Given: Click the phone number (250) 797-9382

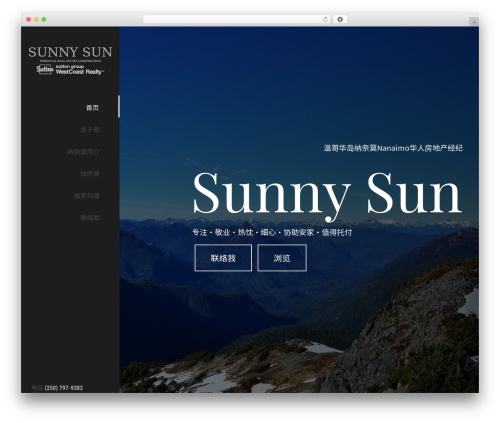Looking at the screenshot, I should [64, 388].
